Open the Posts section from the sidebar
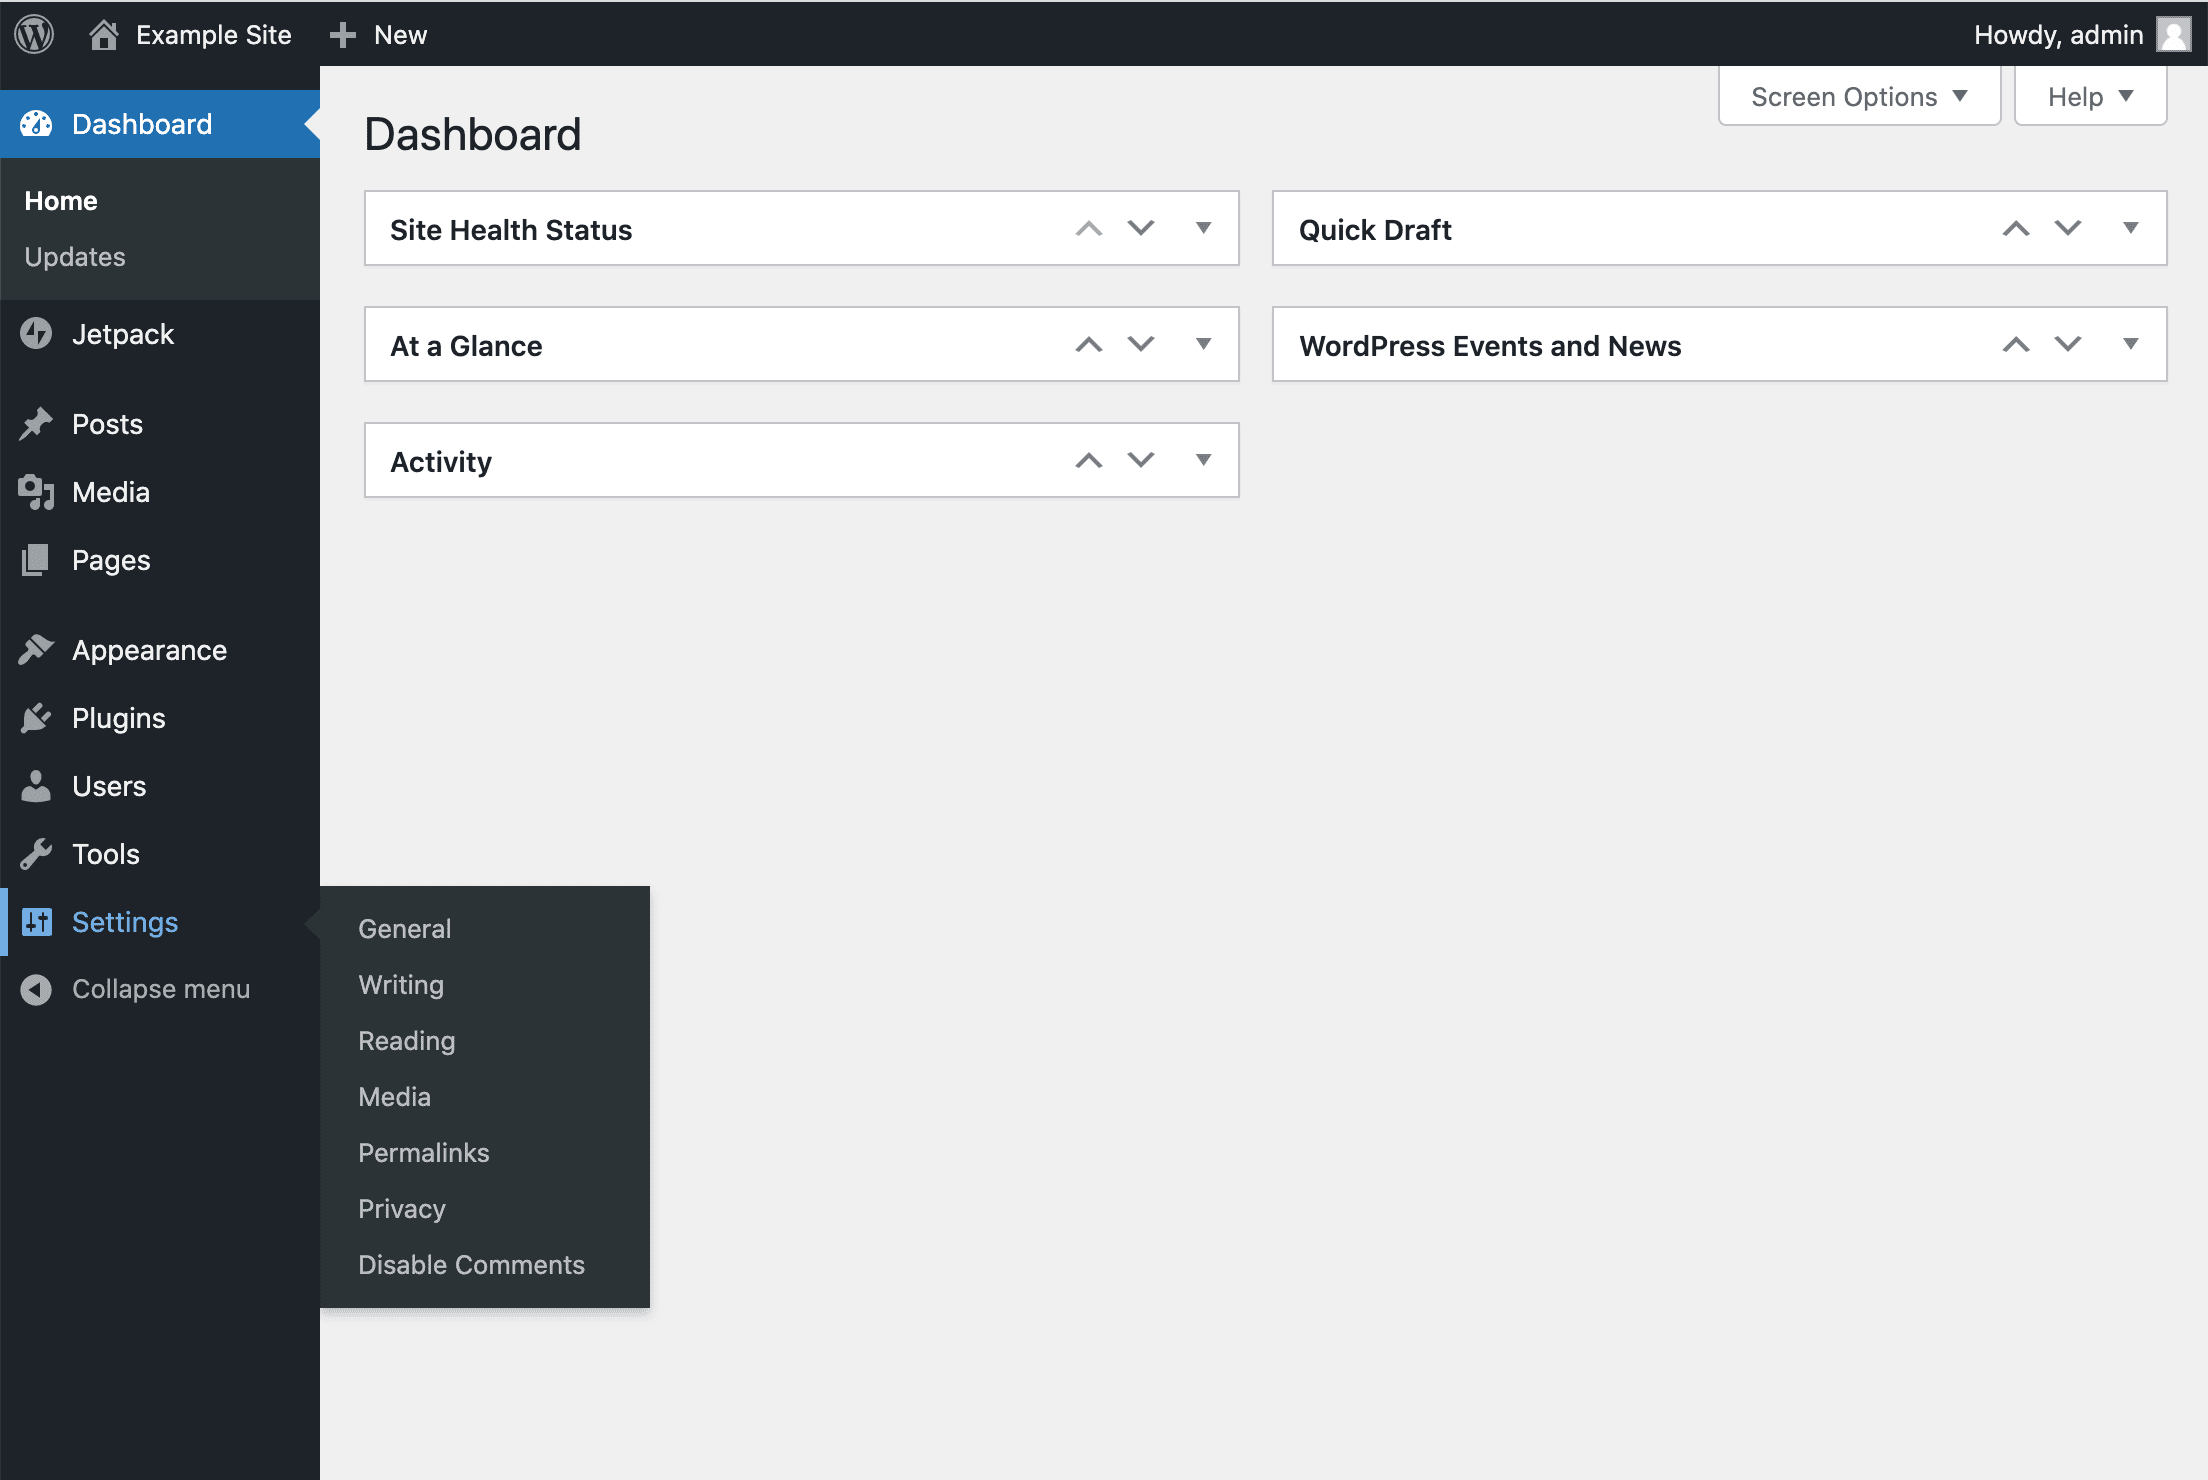The image size is (2208, 1480). tap(36, 424)
